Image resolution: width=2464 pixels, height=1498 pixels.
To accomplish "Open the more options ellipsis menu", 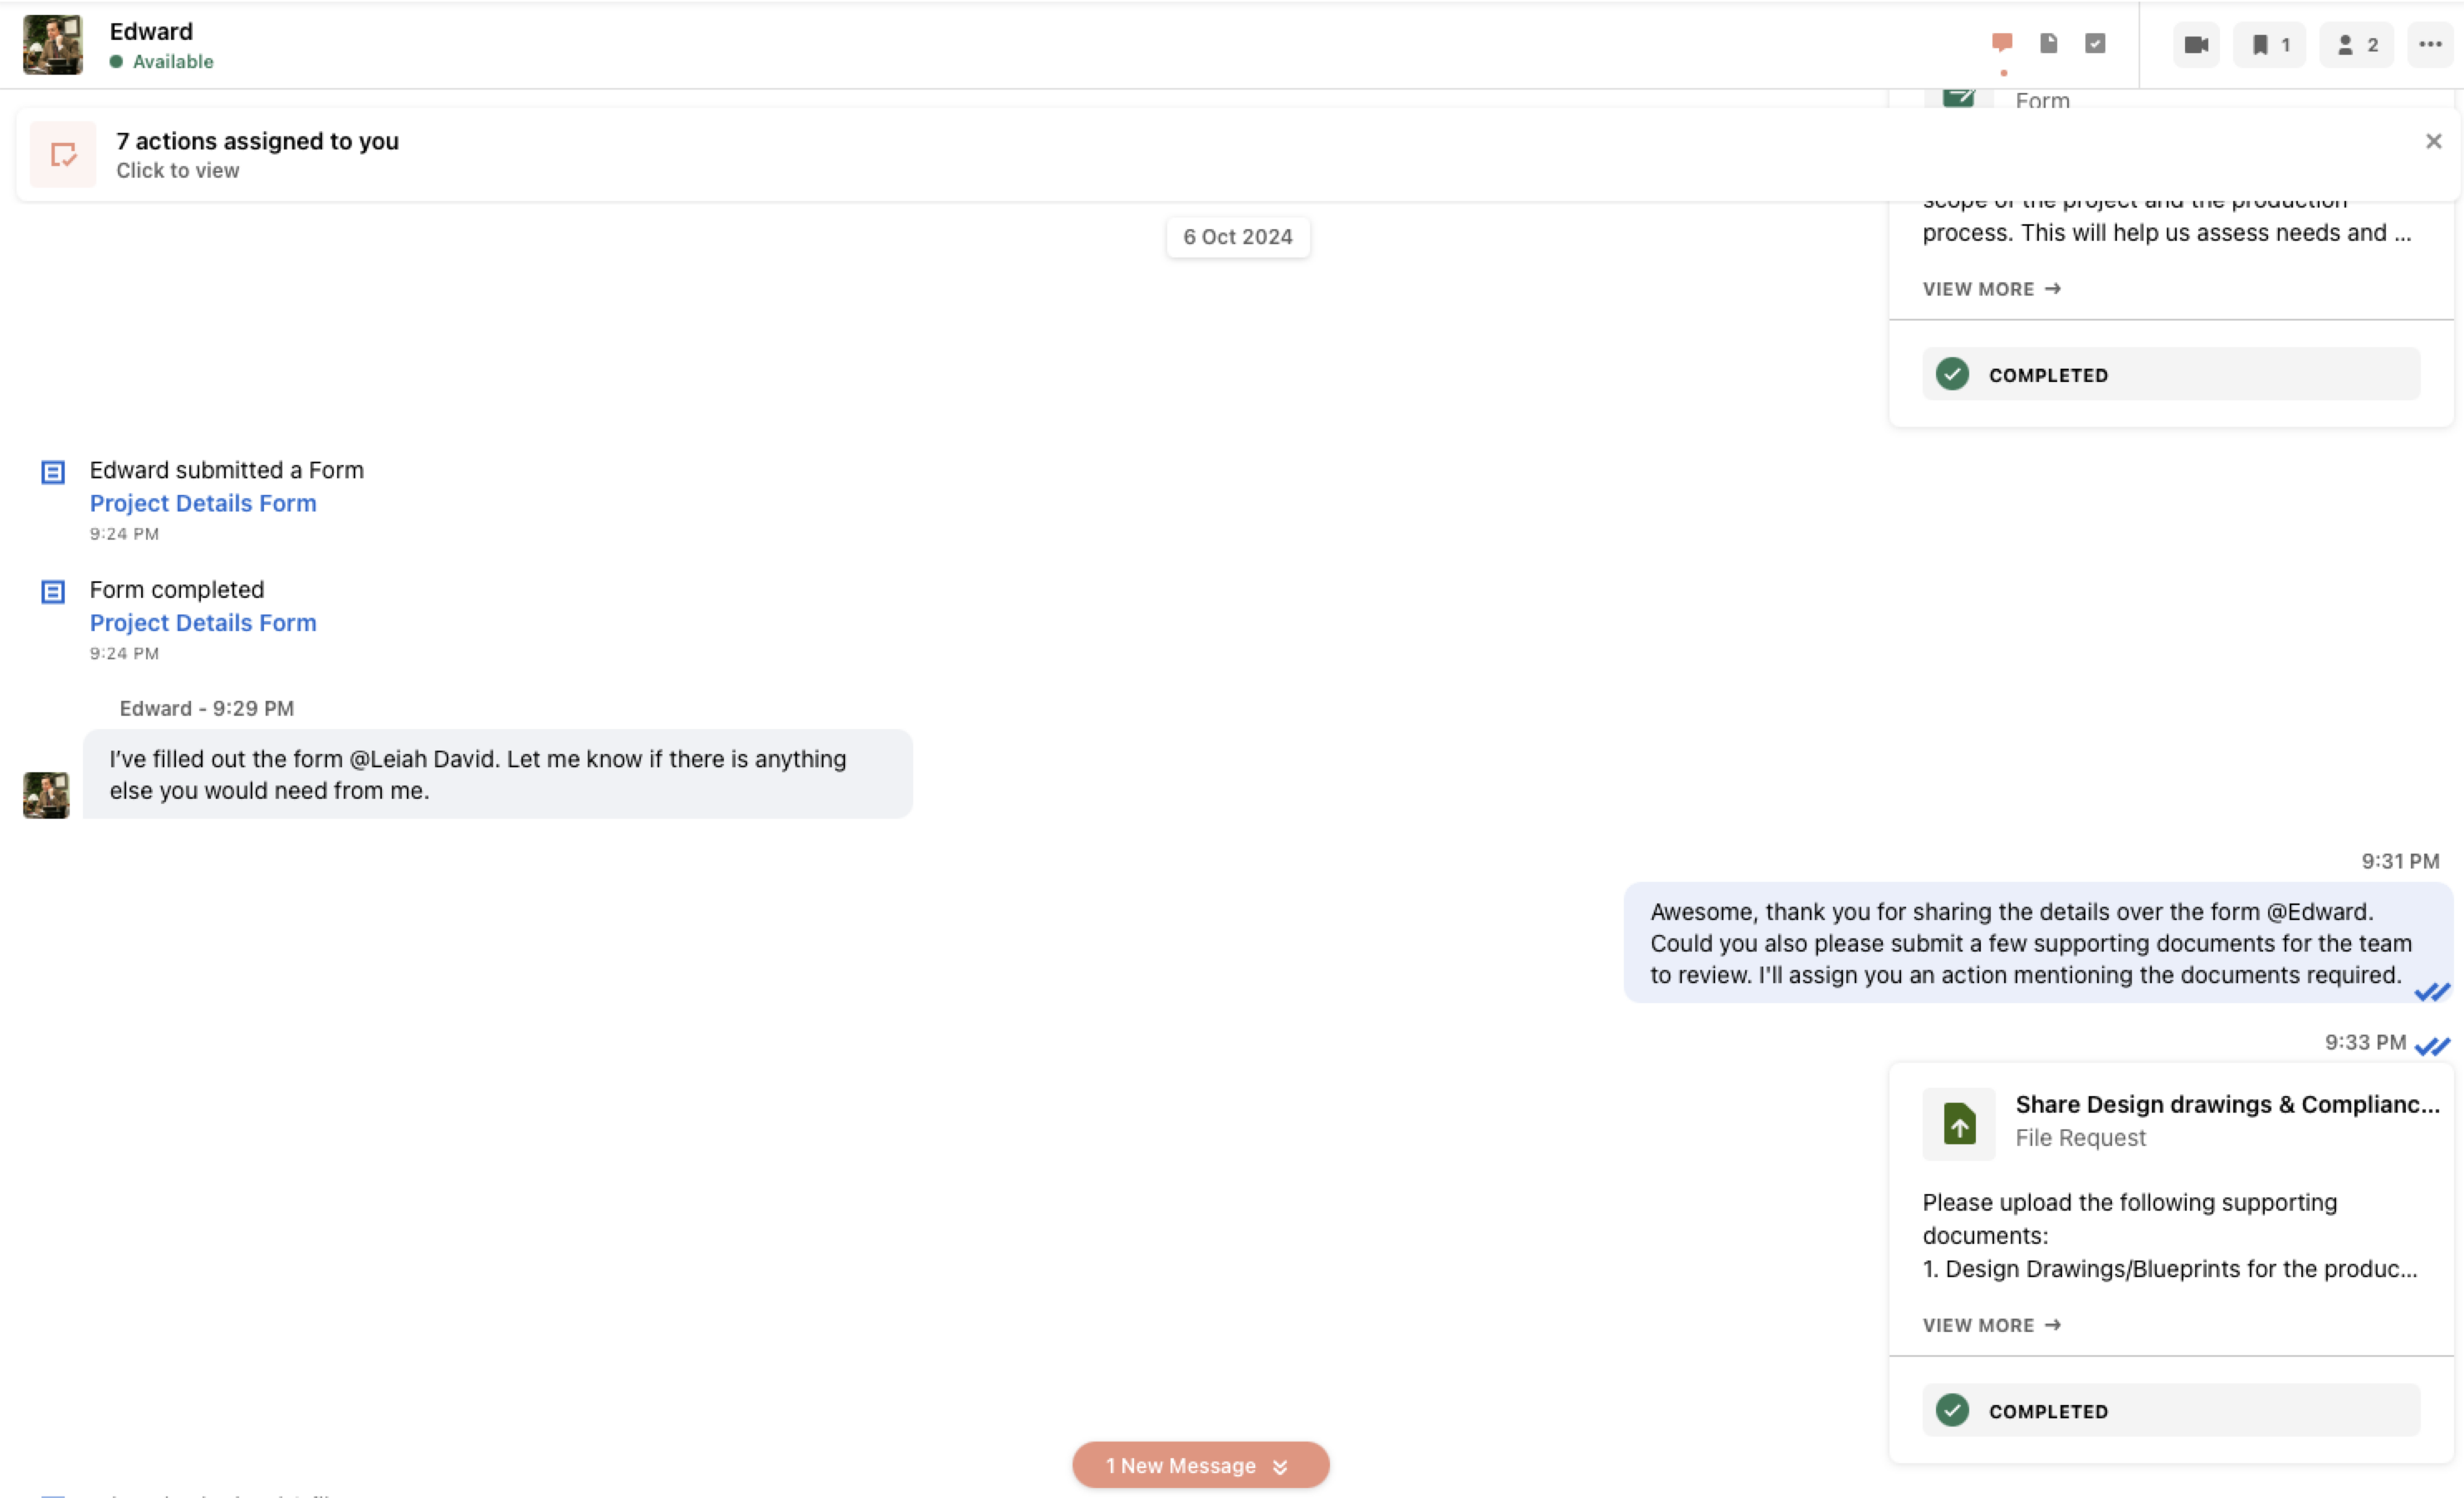I will tap(2430, 45).
